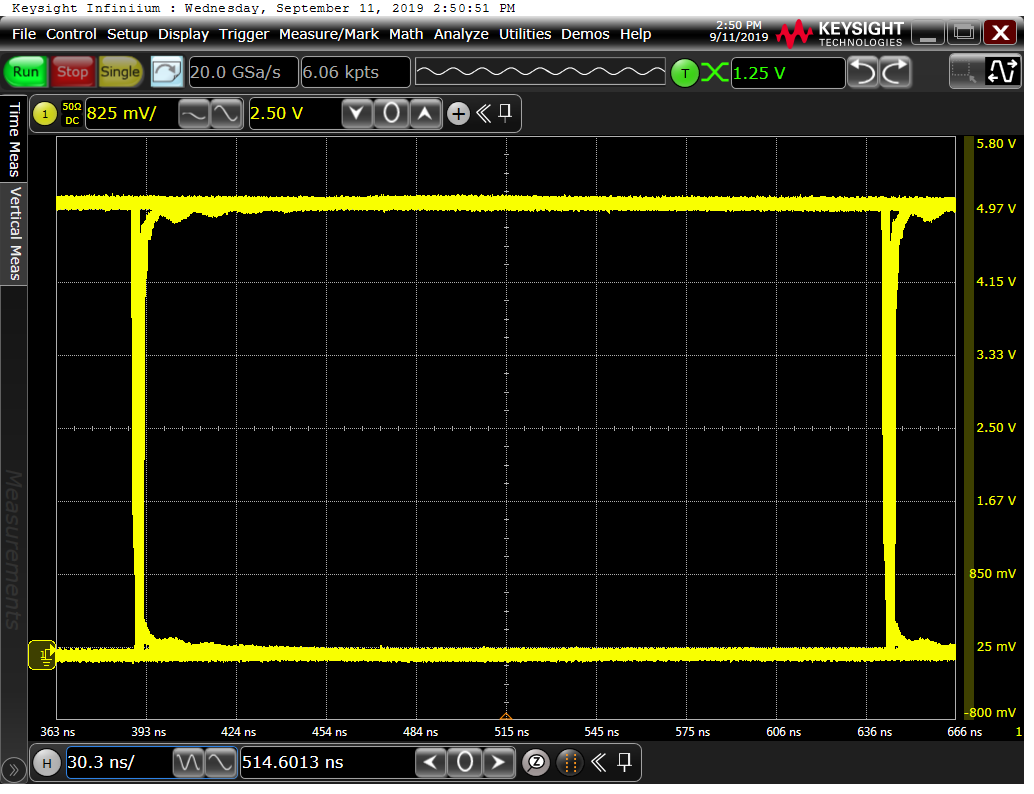Click the 514.6013 ns horizontal position field
1034x794 pixels.
click(x=327, y=763)
